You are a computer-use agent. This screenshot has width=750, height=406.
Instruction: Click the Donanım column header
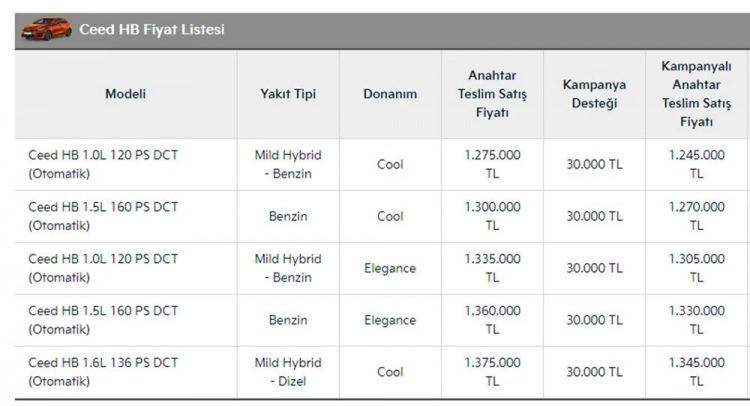pos(390,94)
